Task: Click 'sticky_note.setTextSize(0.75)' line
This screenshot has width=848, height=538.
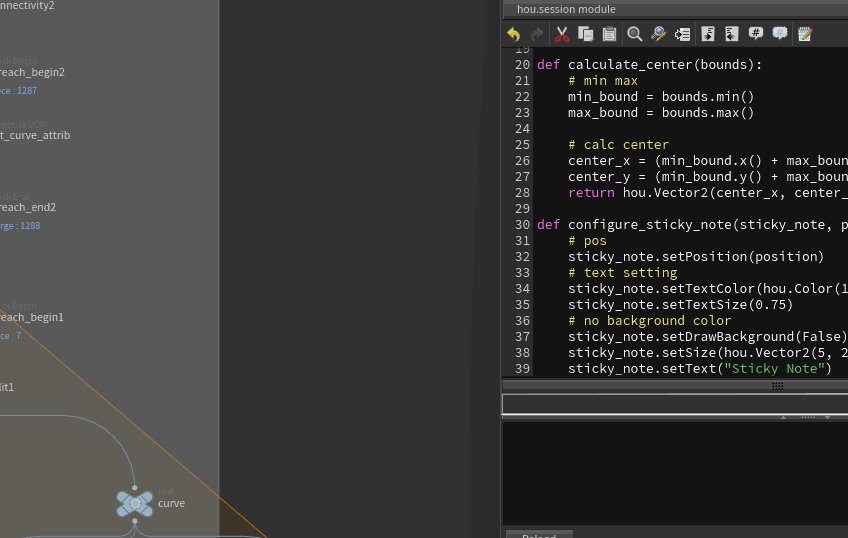Action: pyautogui.click(x=680, y=304)
